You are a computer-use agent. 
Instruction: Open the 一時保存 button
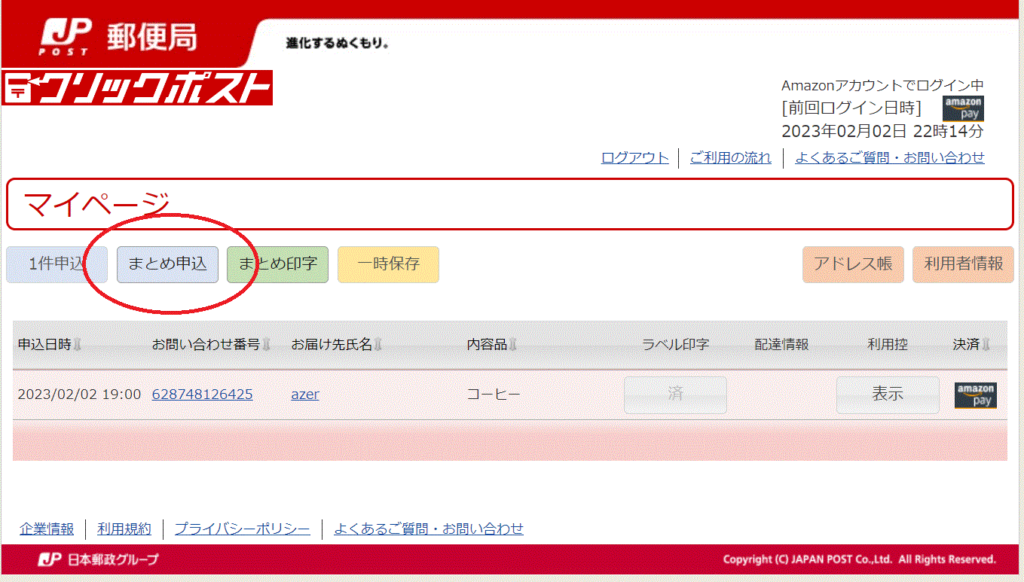point(388,265)
